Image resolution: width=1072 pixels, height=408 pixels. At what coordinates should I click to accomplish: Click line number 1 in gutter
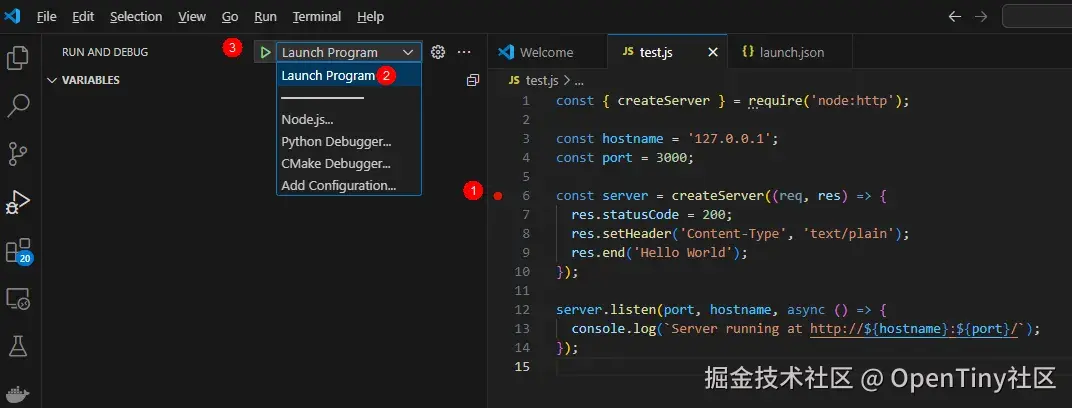click(x=526, y=101)
